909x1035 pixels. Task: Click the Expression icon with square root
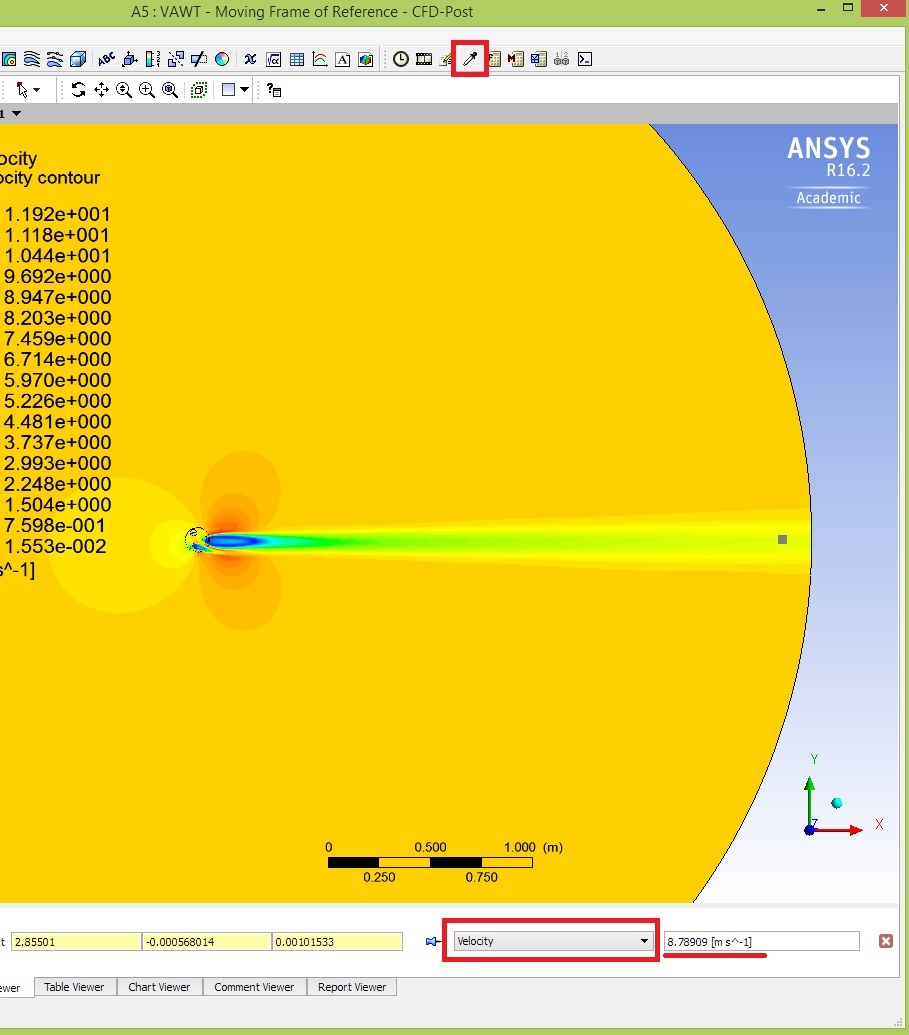[273, 59]
